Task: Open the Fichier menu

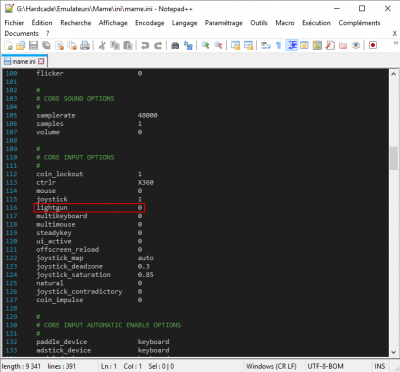Action: (x=14, y=23)
